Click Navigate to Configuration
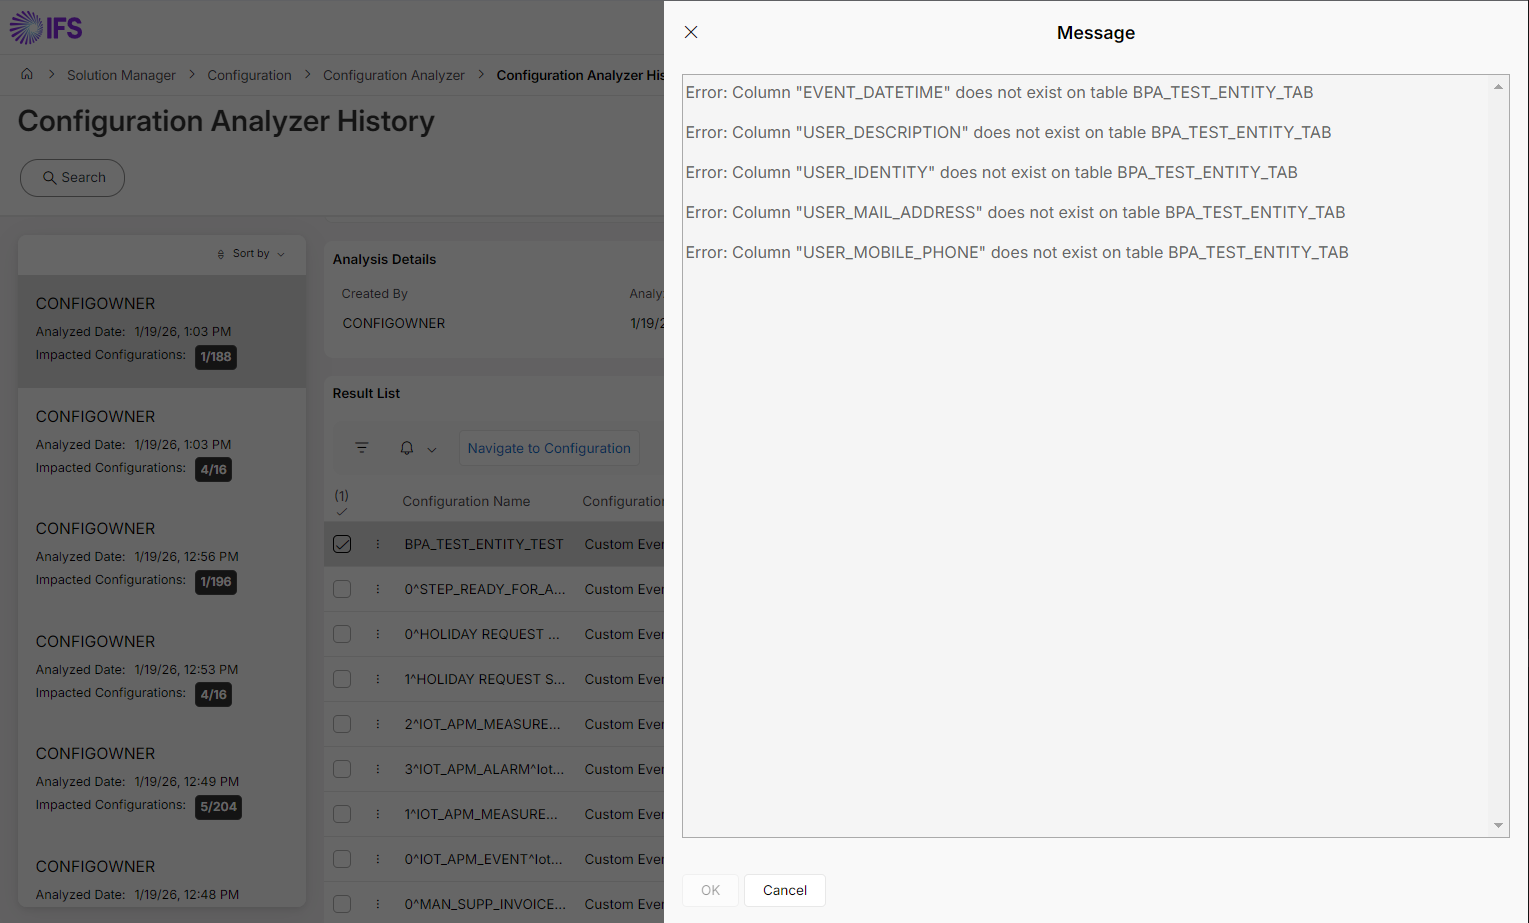The width and height of the screenshot is (1529, 923). tap(549, 448)
